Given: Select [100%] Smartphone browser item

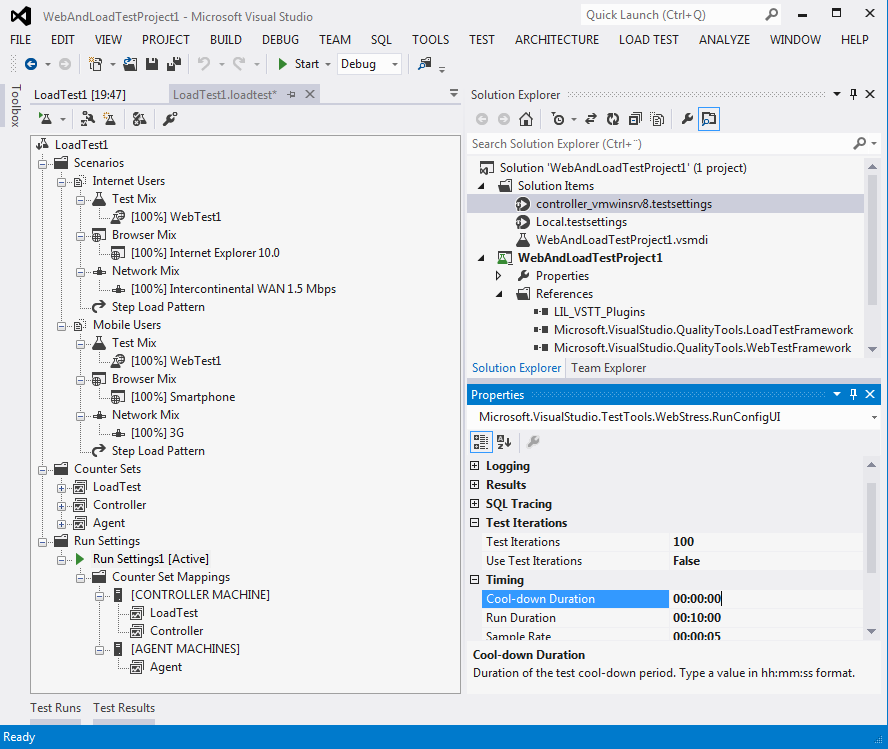Looking at the screenshot, I should (183, 397).
